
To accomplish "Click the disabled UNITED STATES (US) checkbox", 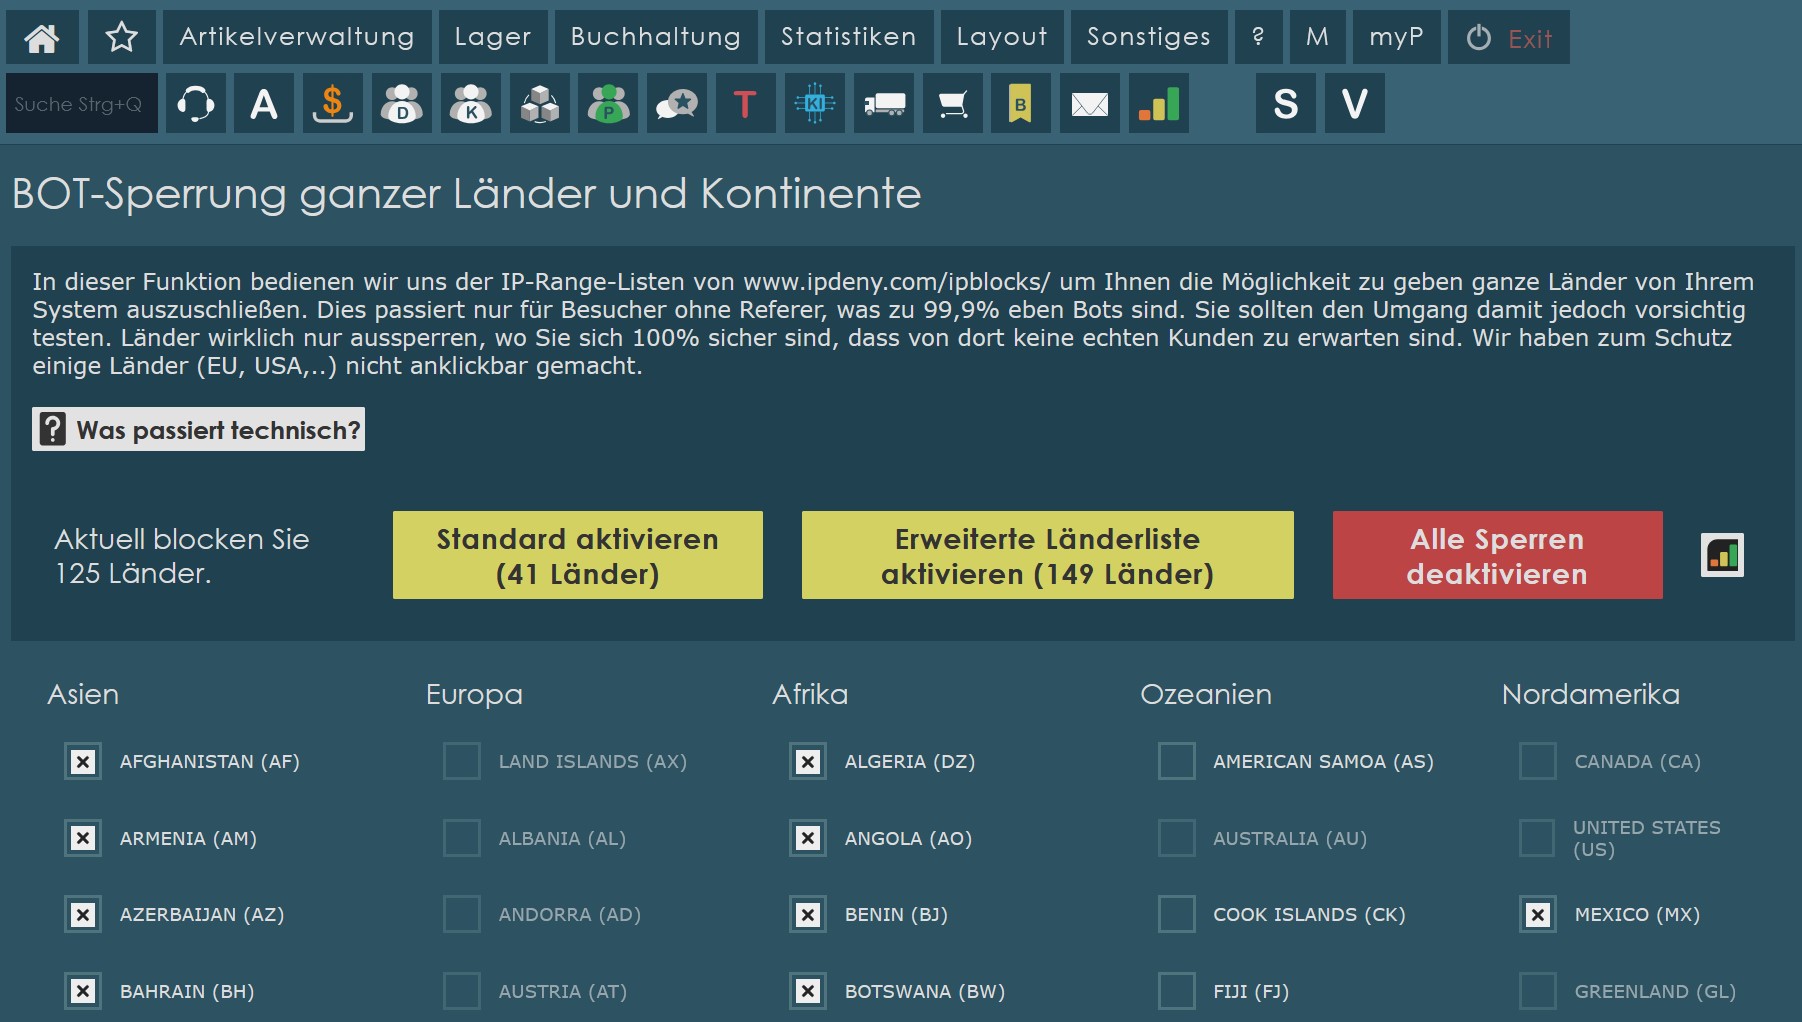I will click(x=1538, y=838).
